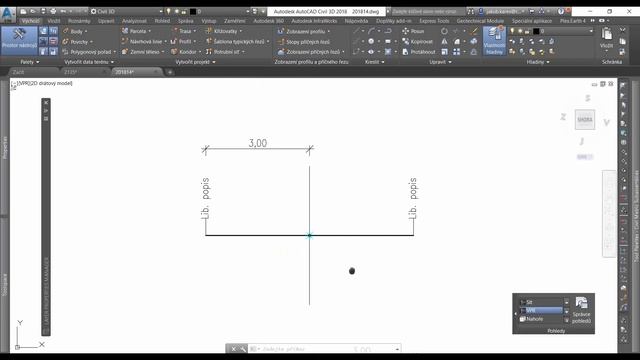Open the Povrchy surfaces dropdown
The image size is (640, 360).
coord(78,42)
